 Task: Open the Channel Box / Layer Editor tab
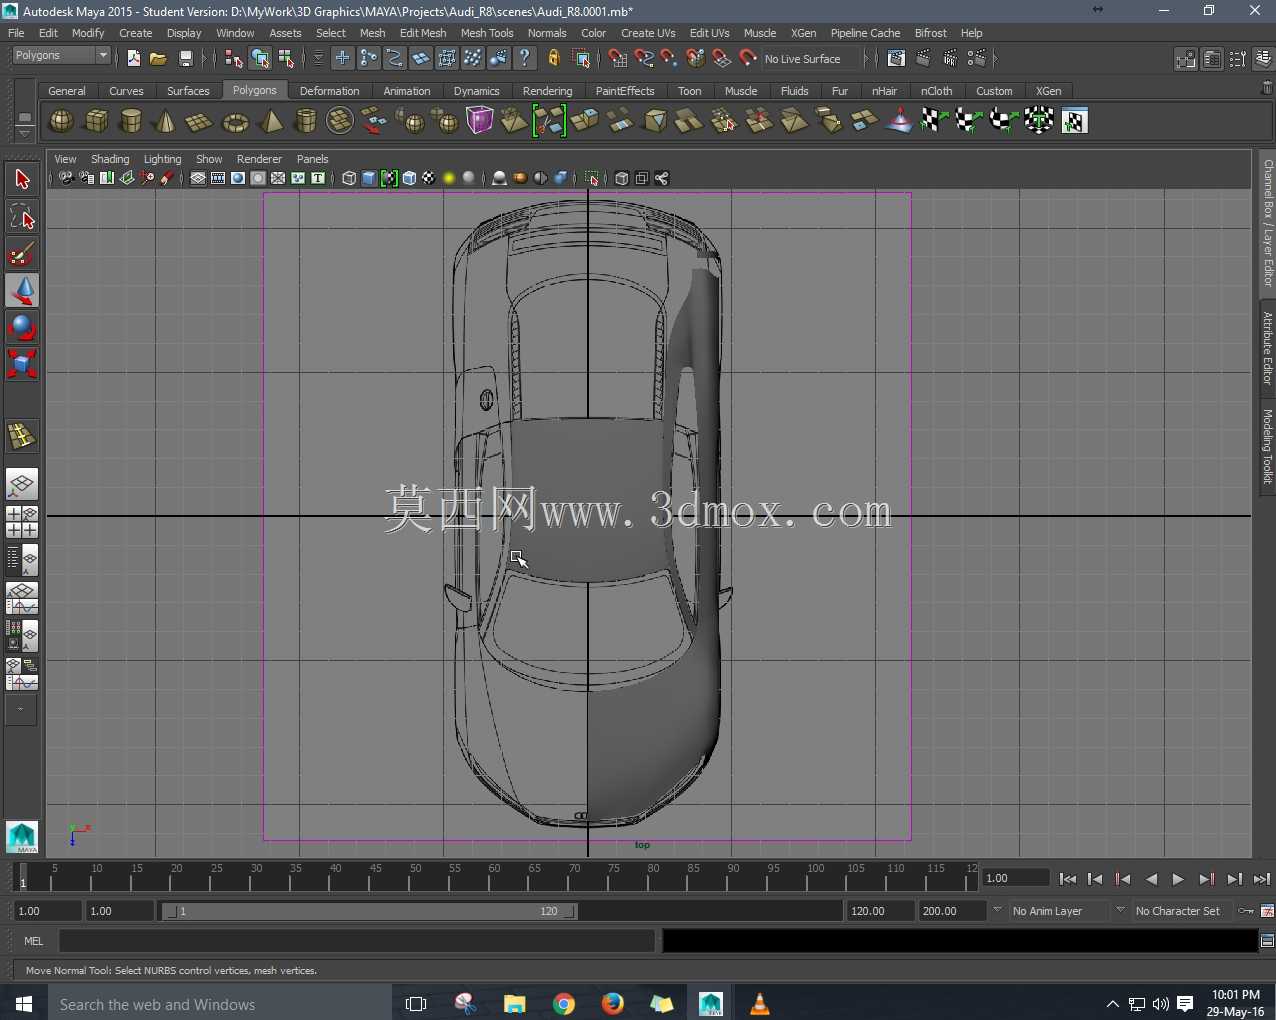click(x=1267, y=222)
